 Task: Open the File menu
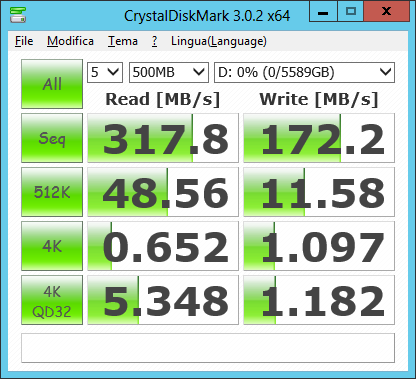[x=24, y=41]
